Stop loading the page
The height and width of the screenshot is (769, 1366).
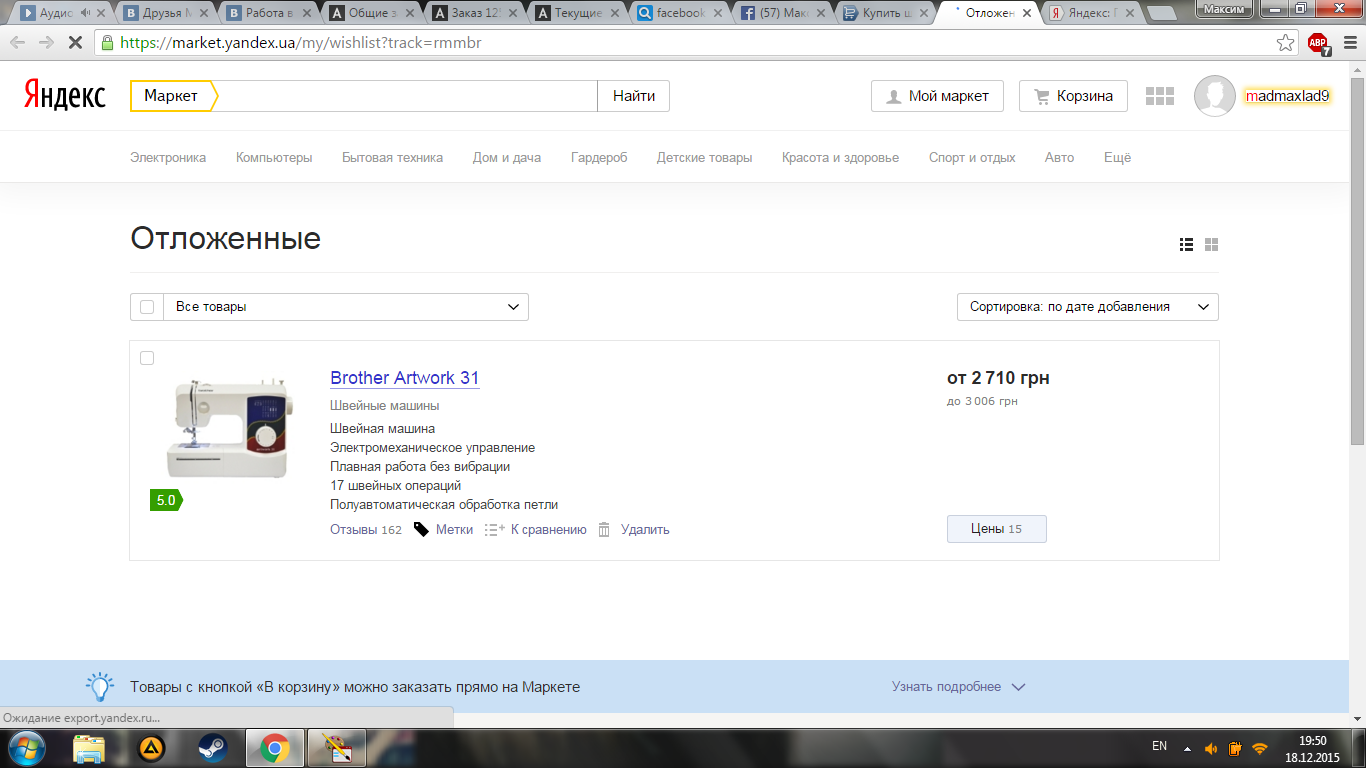click(x=75, y=43)
